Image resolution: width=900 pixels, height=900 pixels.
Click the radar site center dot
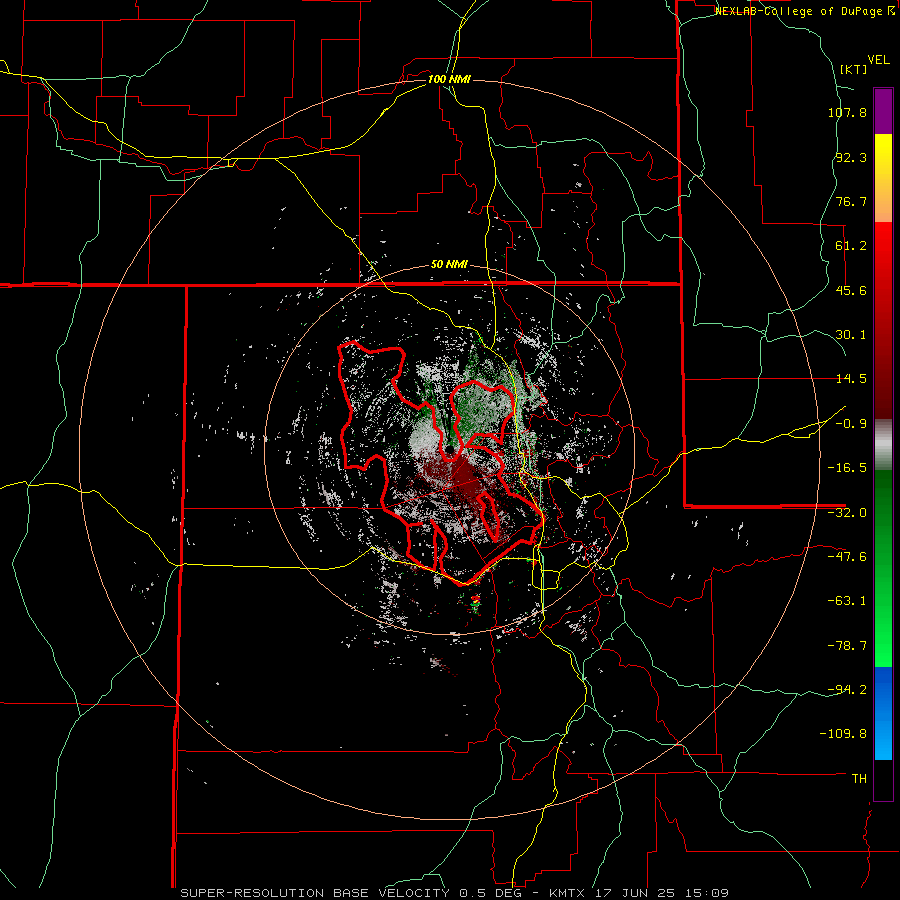[x=450, y=448]
